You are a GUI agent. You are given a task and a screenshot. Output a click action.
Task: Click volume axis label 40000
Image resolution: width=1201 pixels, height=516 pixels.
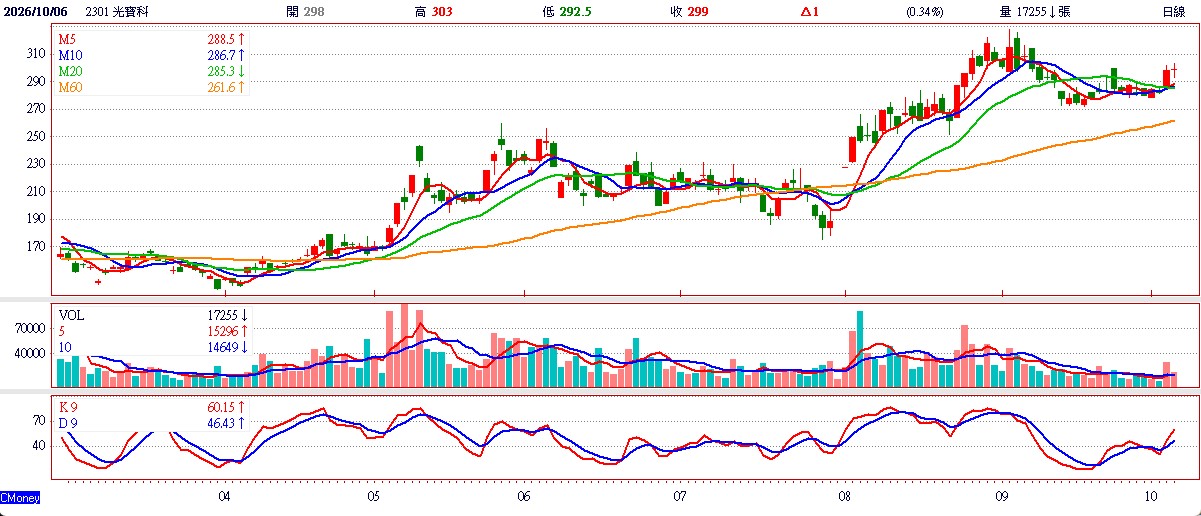pos(30,354)
